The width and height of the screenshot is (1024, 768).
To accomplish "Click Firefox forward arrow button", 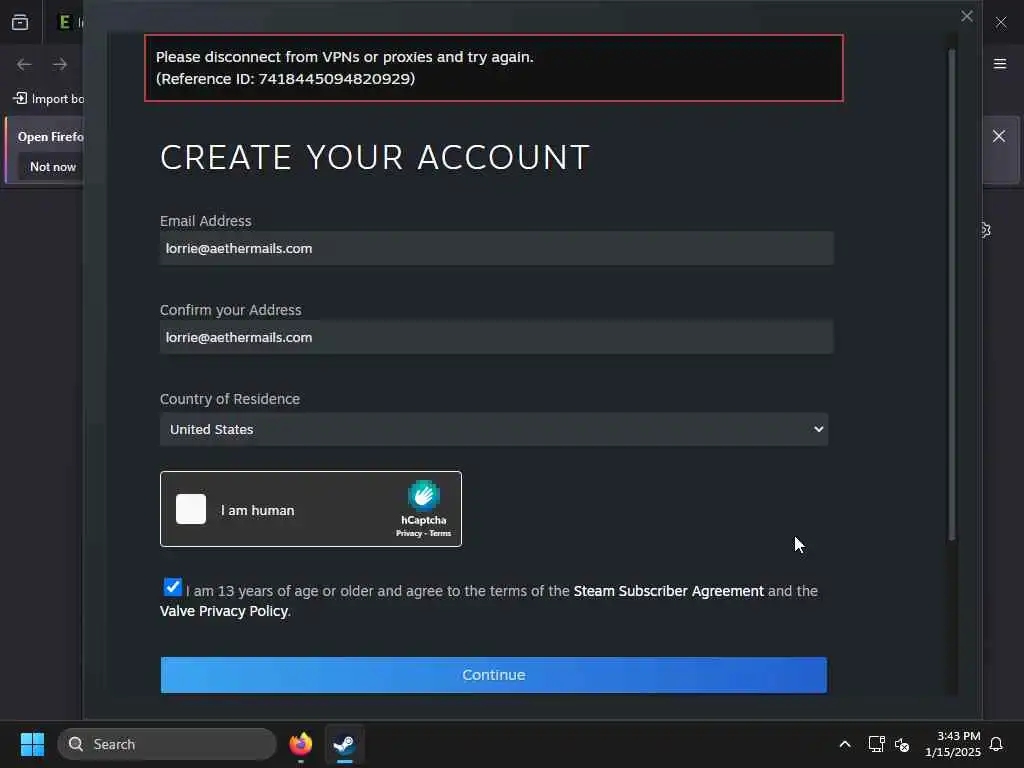I will pos(60,64).
